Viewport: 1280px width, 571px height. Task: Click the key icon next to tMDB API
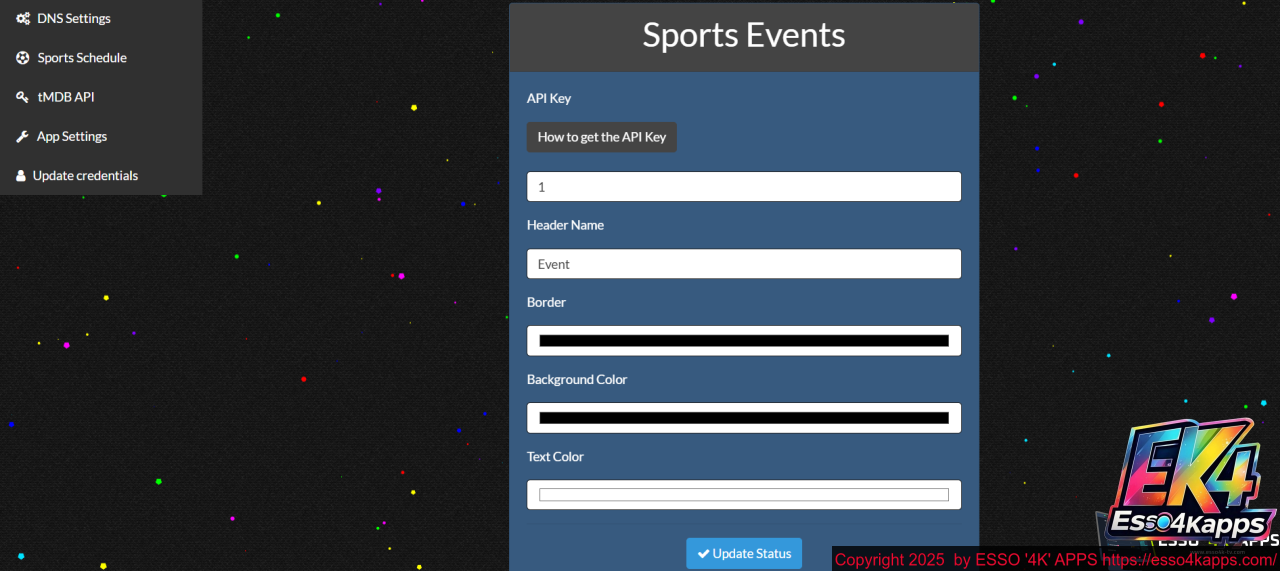pos(22,97)
